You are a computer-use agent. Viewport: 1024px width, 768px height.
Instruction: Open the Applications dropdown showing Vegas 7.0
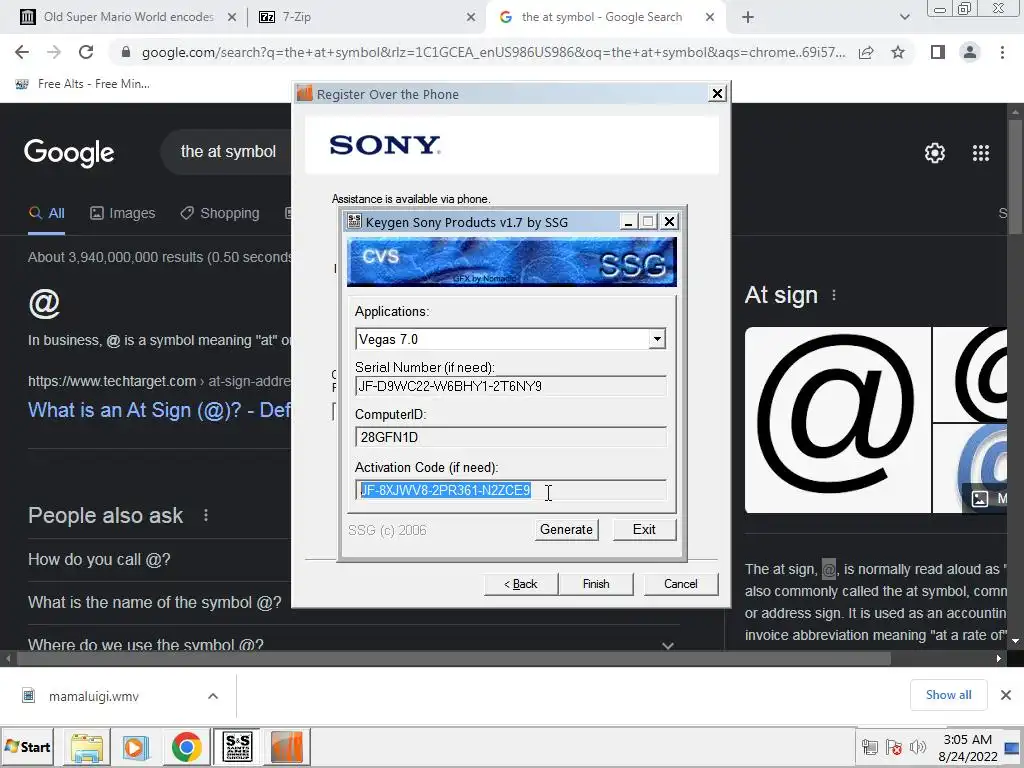click(657, 339)
